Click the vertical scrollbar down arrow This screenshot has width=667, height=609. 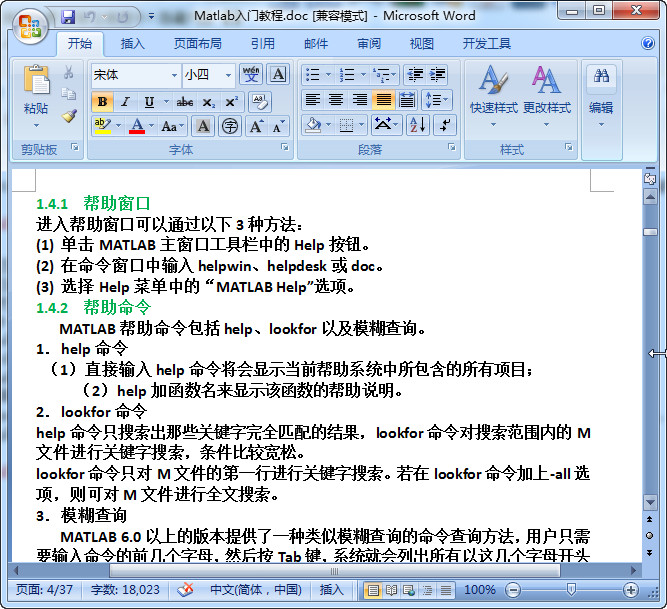[650, 503]
